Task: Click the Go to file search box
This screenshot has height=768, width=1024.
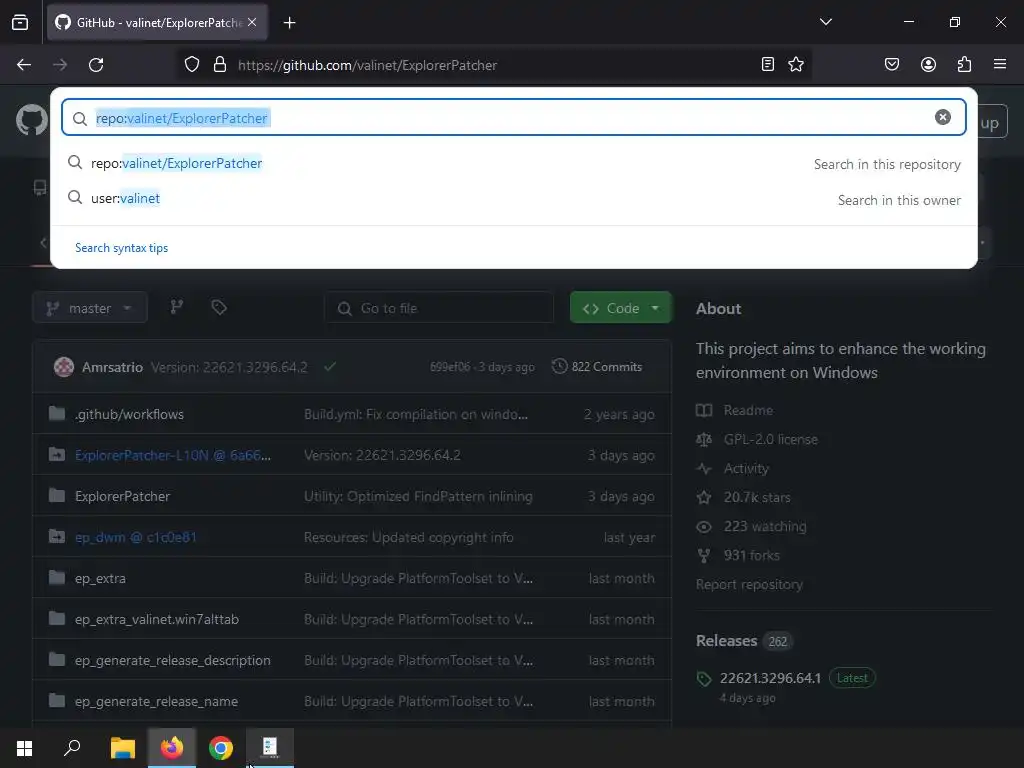Action: click(x=439, y=308)
